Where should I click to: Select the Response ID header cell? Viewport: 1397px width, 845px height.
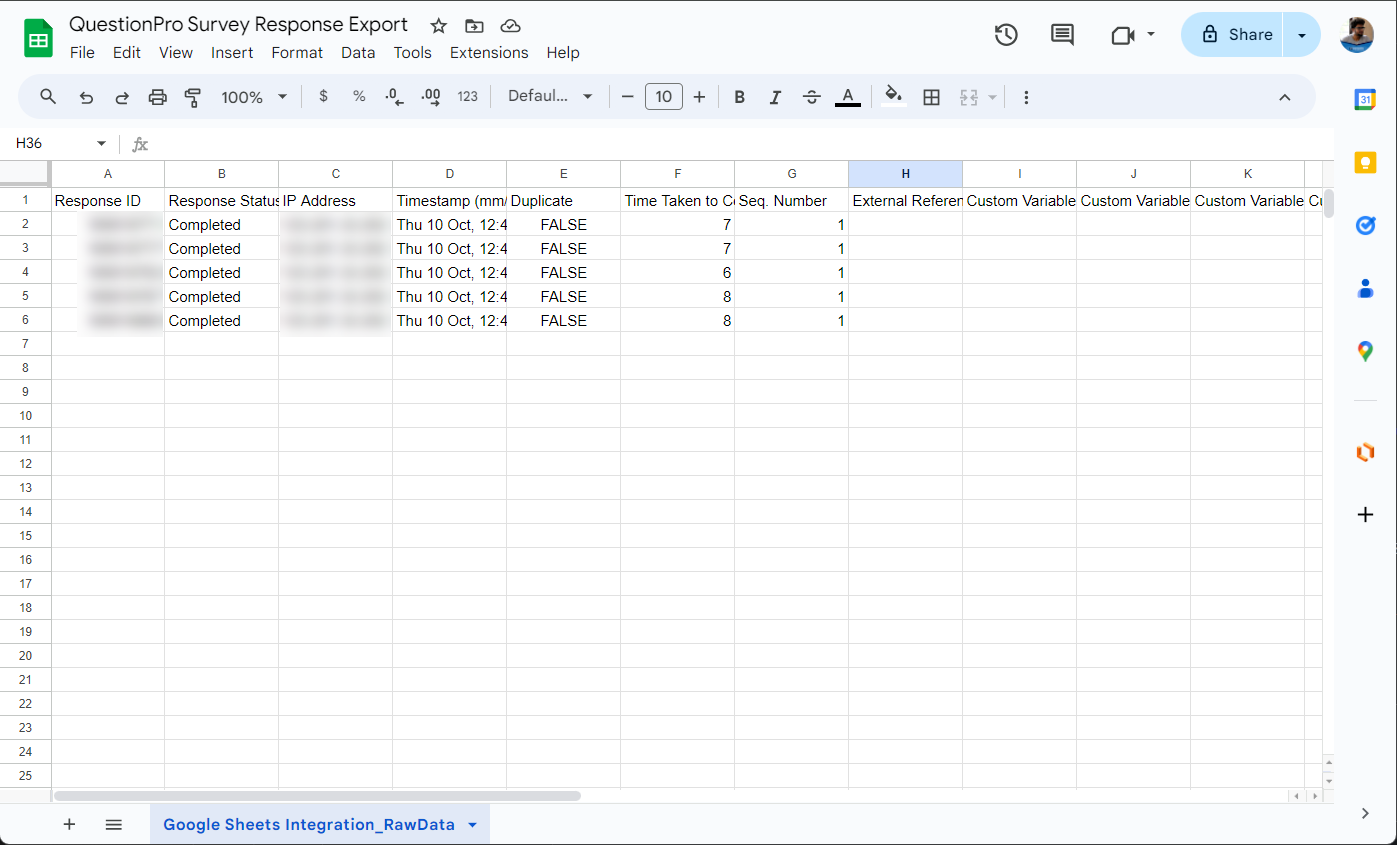(x=108, y=200)
